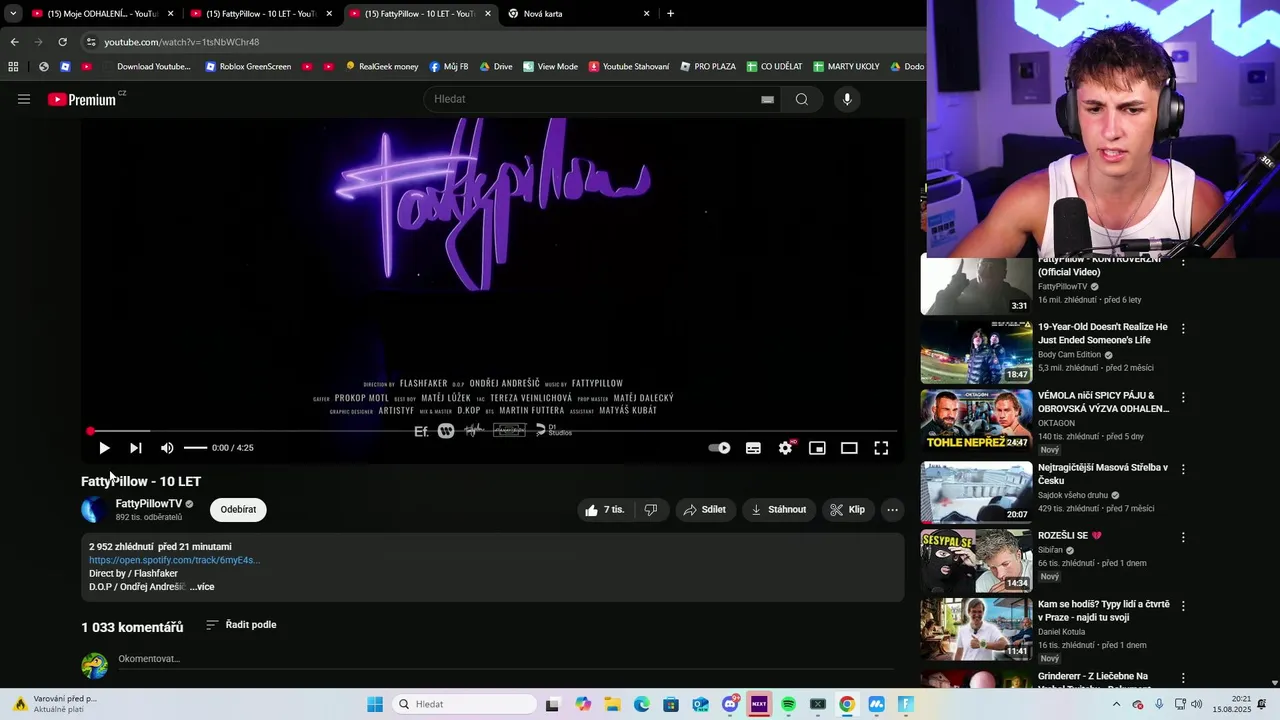Open Spotify from the taskbar
This screenshot has height=720, width=1280.
(x=788, y=704)
